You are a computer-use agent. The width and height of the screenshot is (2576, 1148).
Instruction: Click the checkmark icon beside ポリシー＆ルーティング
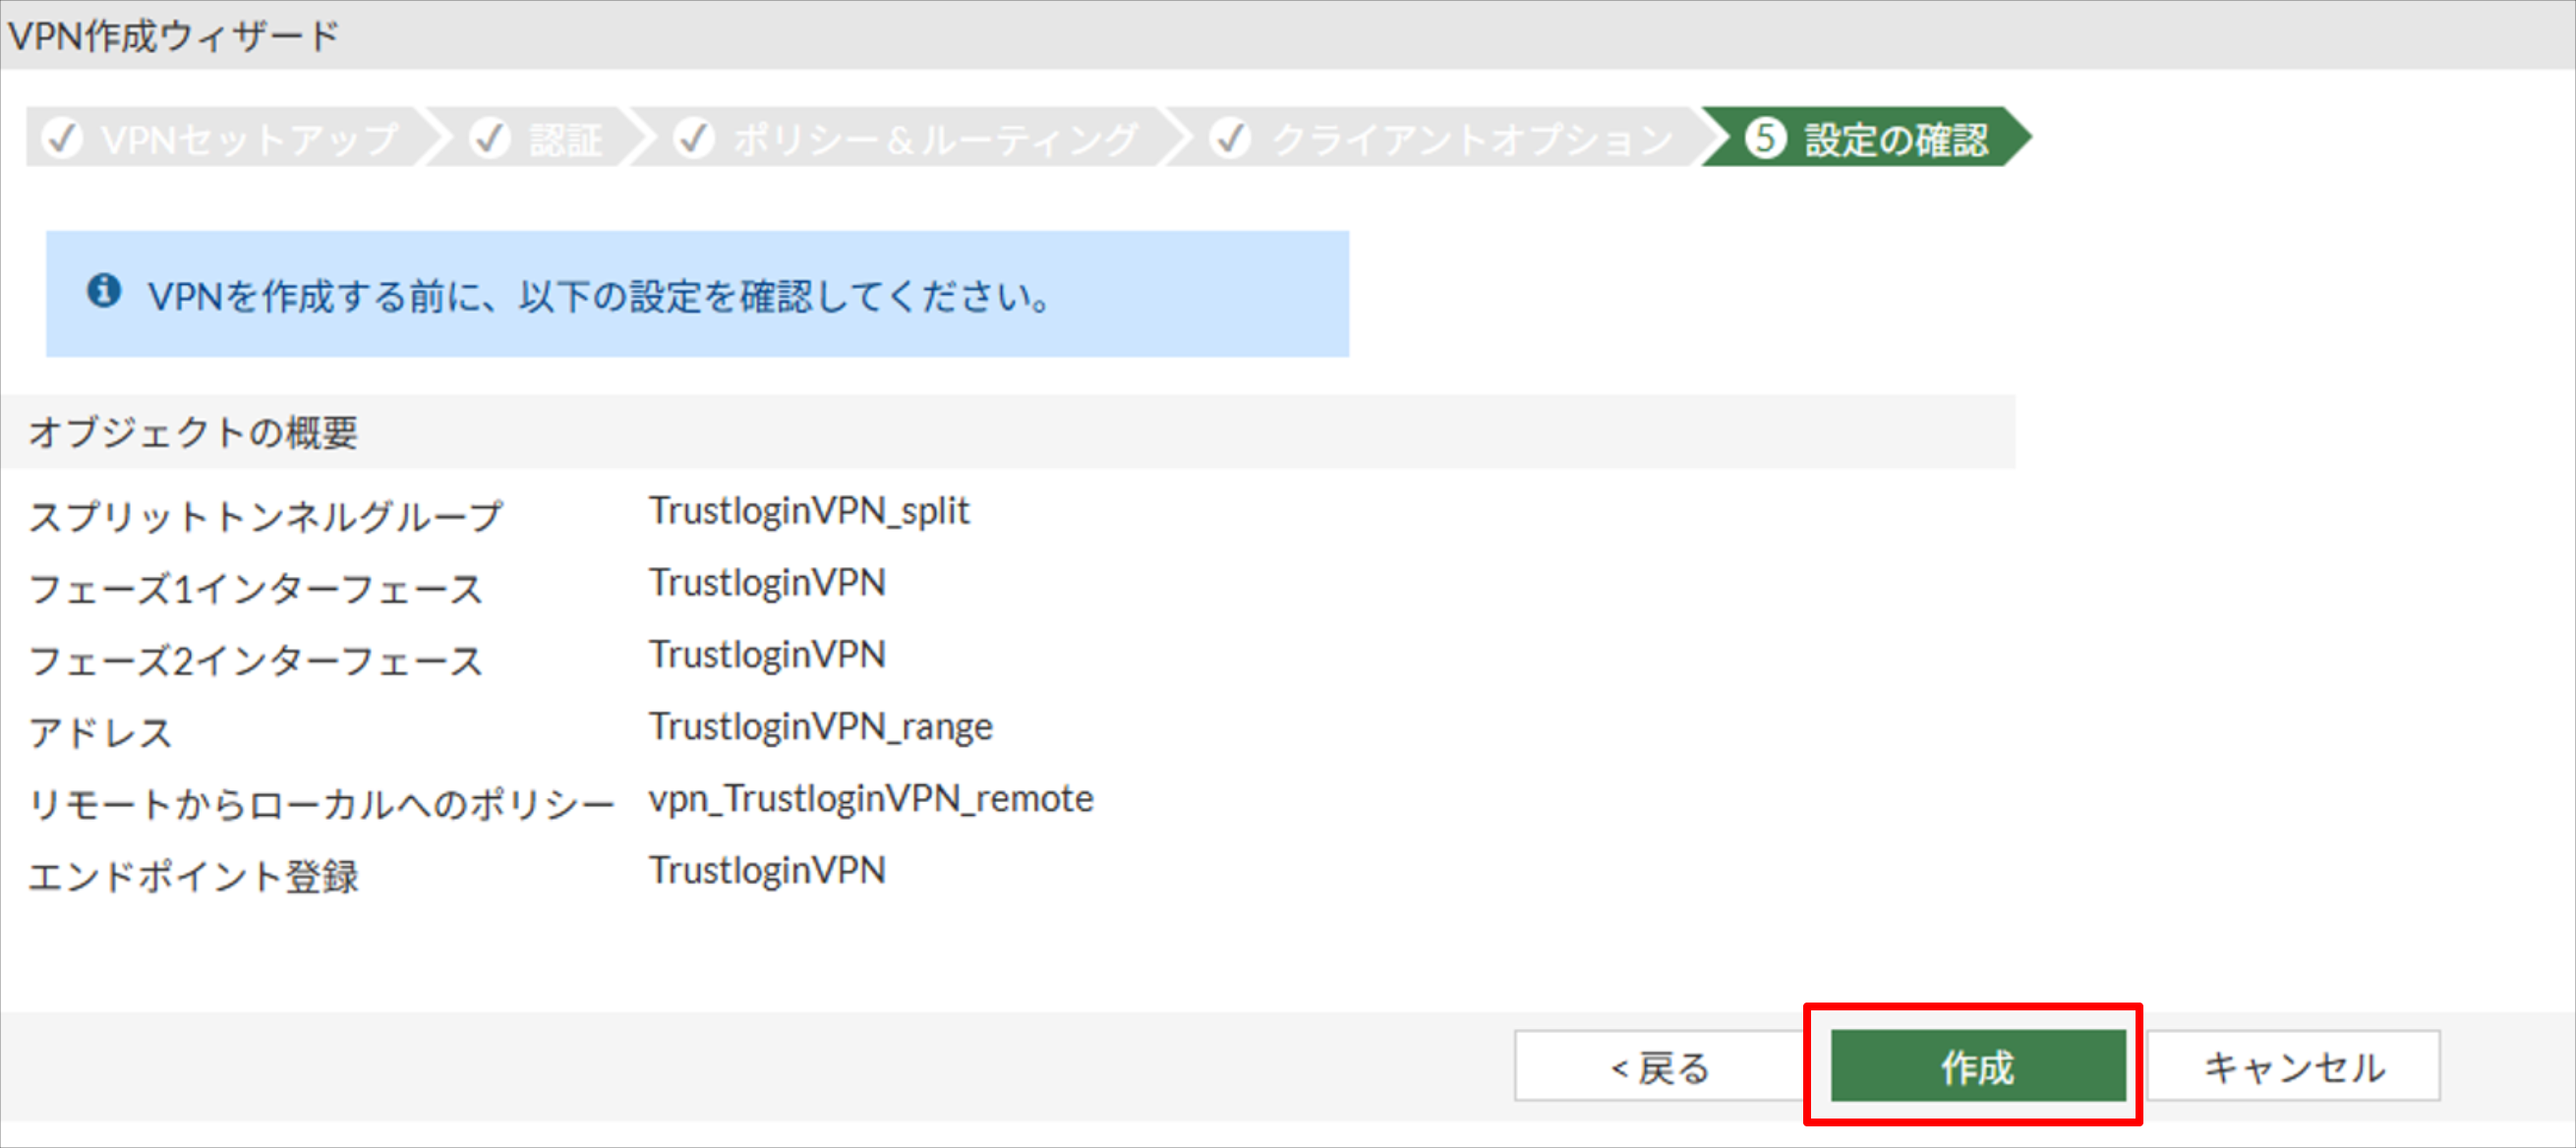point(695,138)
